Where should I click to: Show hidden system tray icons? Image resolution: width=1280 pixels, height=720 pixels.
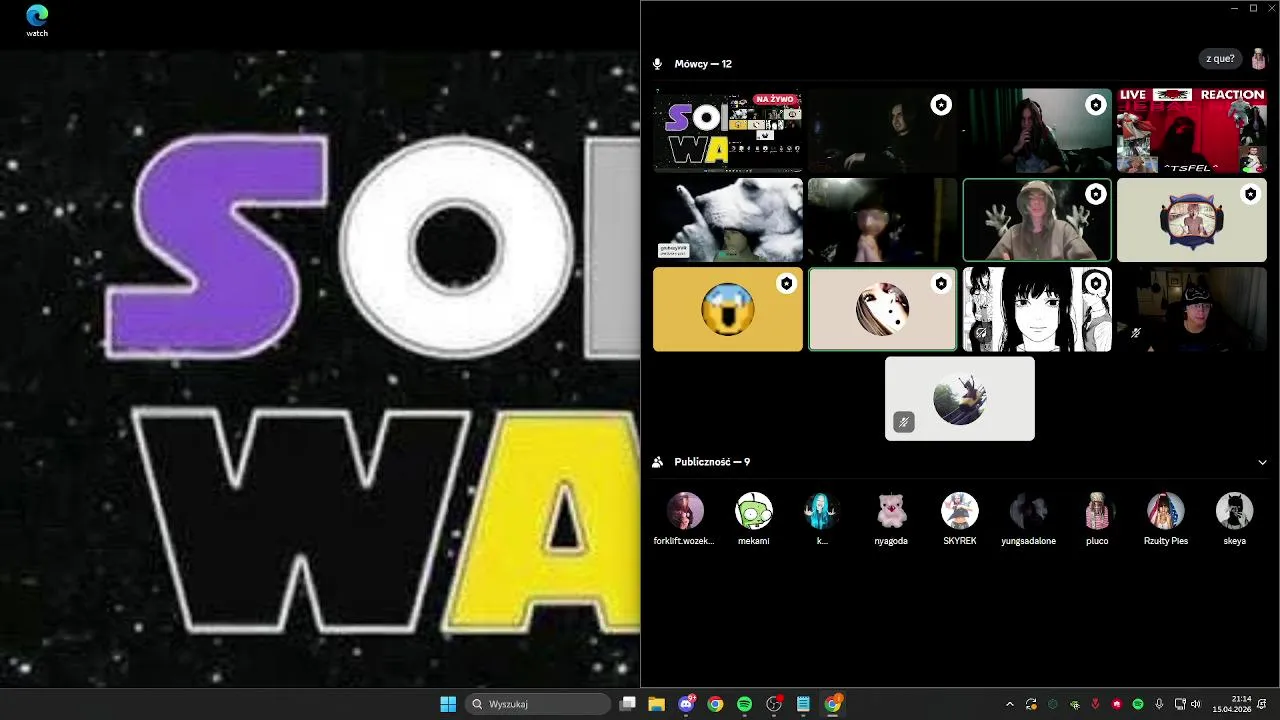(1009, 704)
